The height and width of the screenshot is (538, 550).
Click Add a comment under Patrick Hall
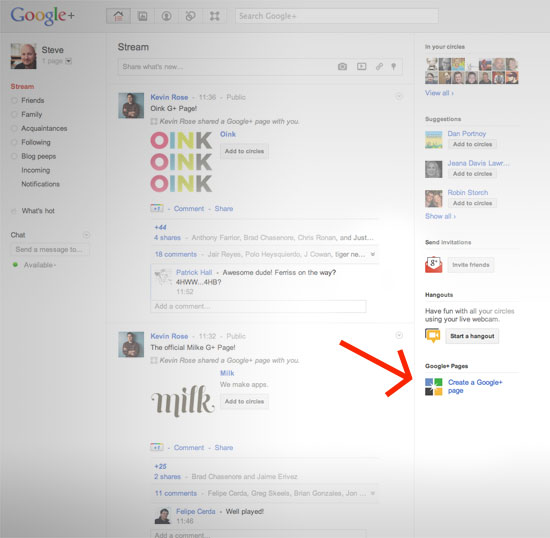pos(259,306)
